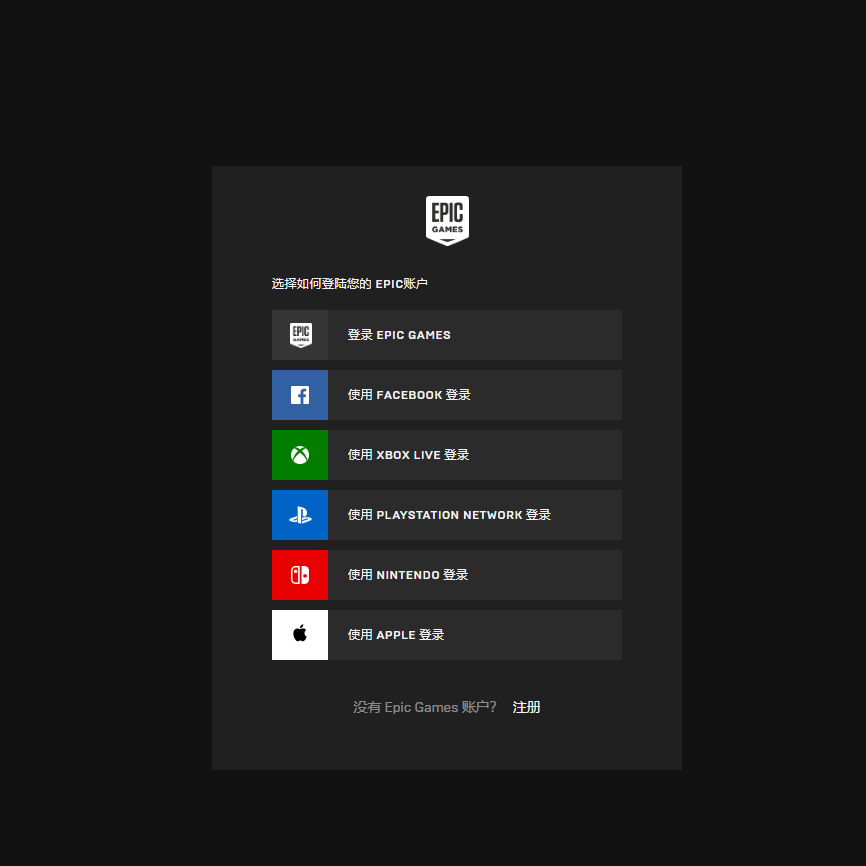
Task: Select 登录 EPIC GAMES sign-in option
Action: point(447,335)
